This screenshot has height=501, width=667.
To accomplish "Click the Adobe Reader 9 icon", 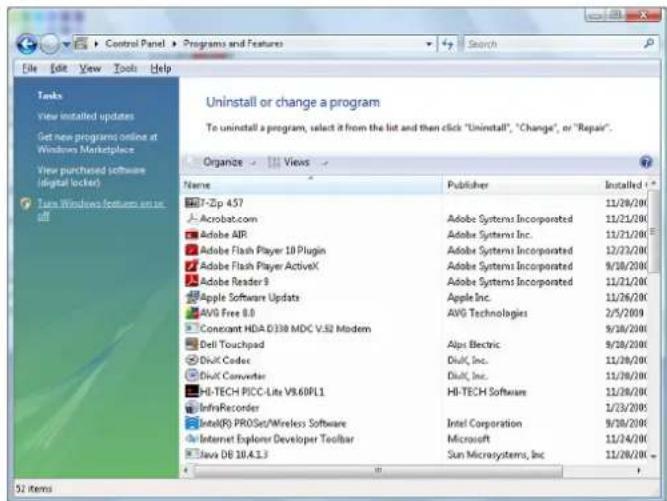I will point(192,281).
